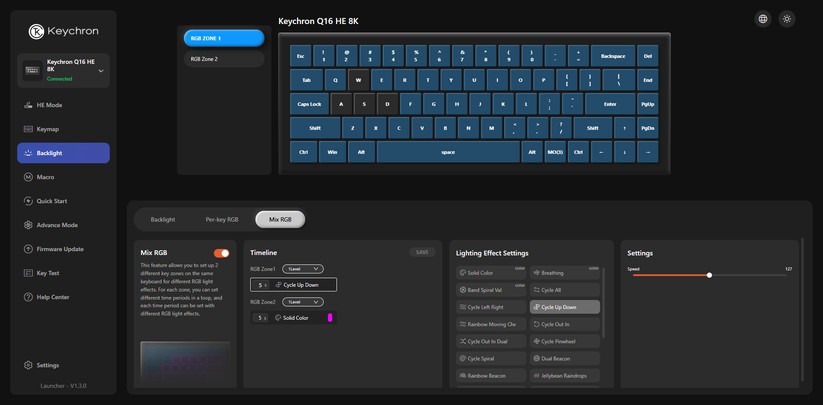Open the RGB Zone1 level dropdown
This screenshot has height=405, width=823.
[x=303, y=269]
